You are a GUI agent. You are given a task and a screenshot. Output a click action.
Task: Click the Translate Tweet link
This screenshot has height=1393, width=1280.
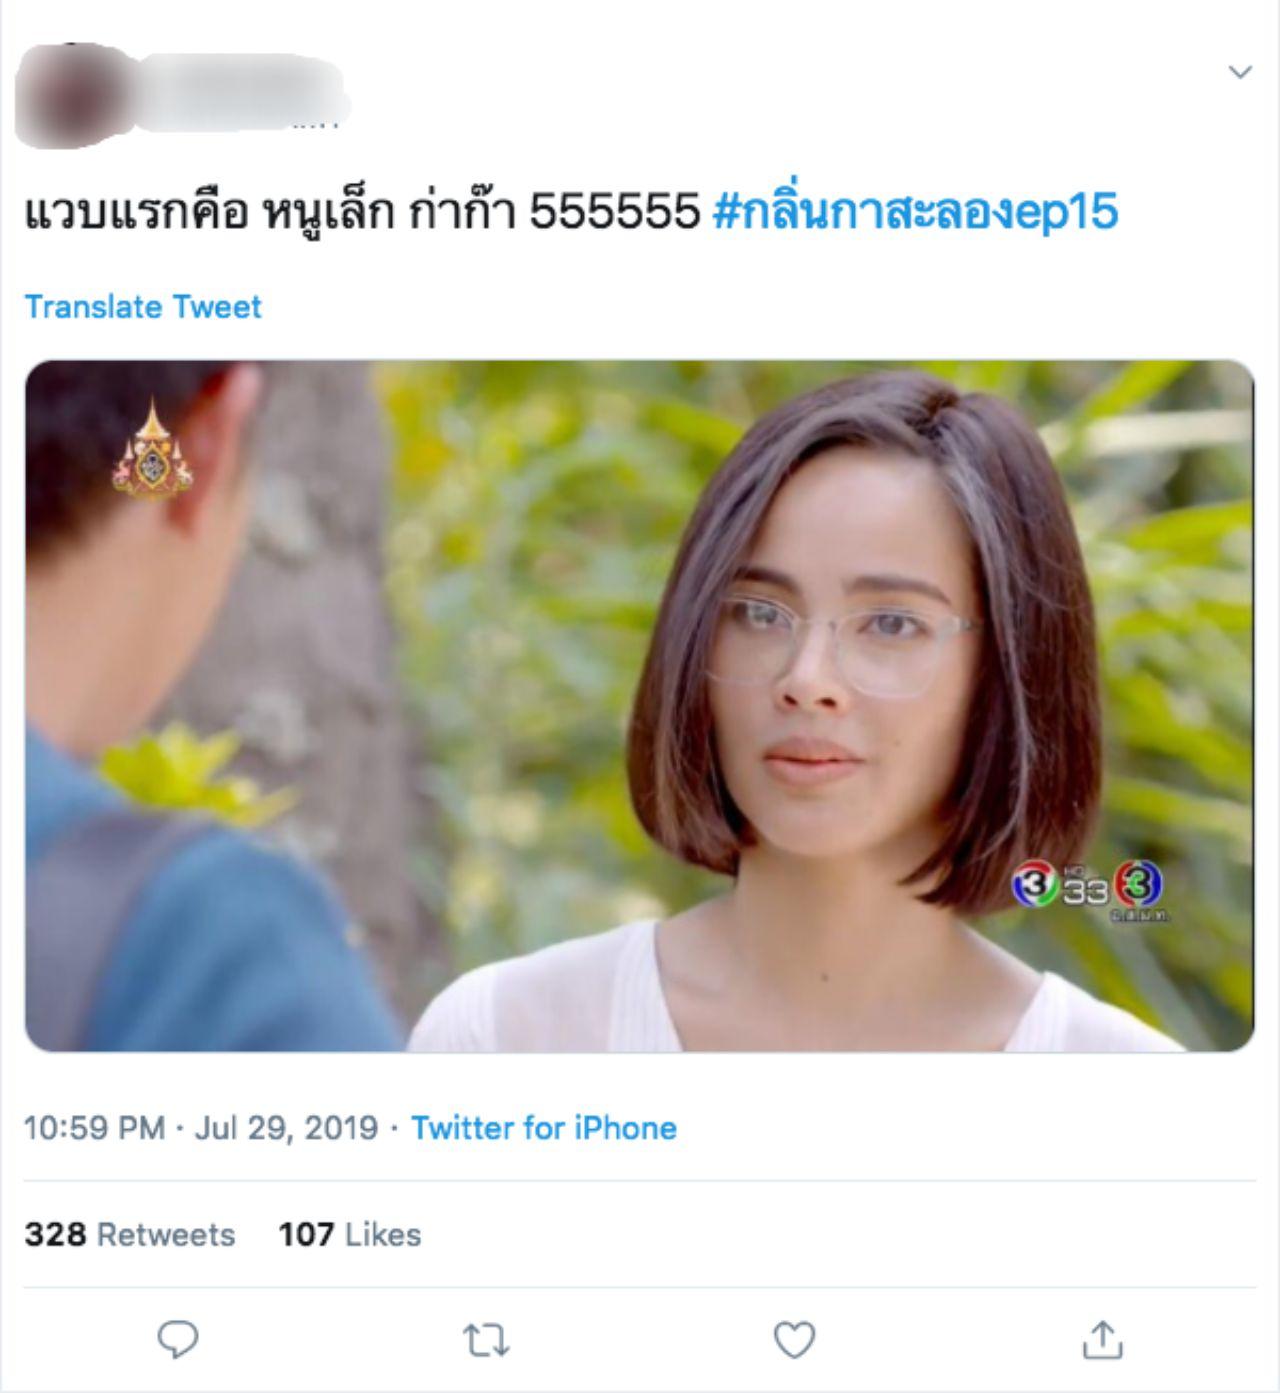(143, 306)
